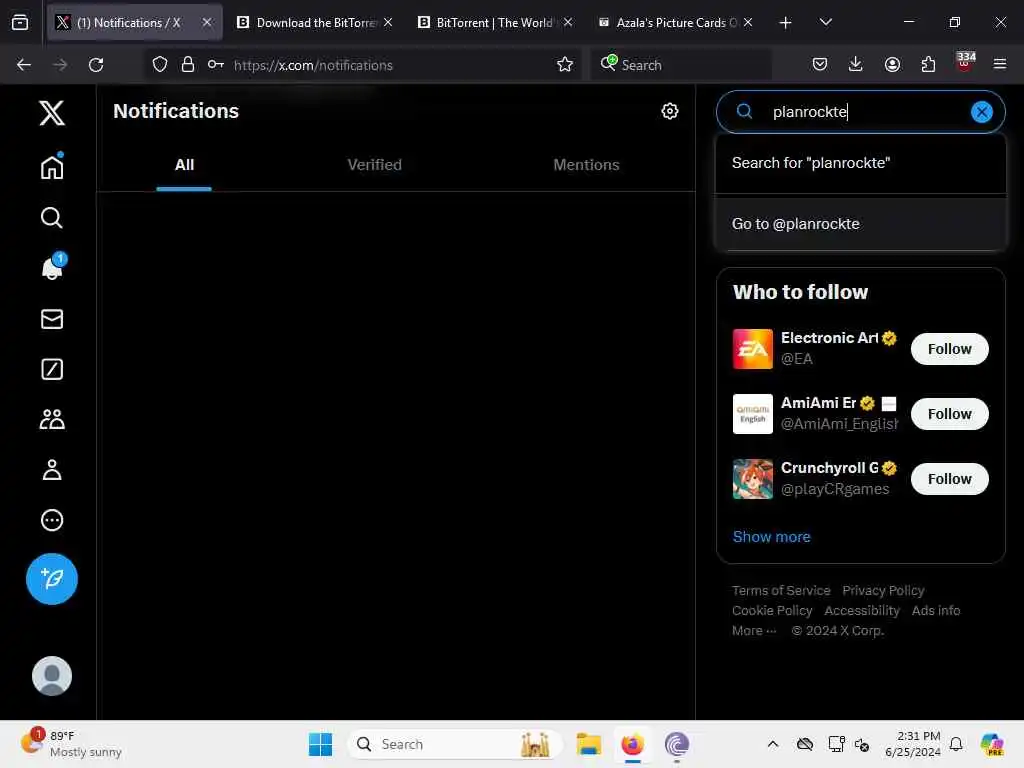Go to Home feed icon

pyautogui.click(x=52, y=167)
